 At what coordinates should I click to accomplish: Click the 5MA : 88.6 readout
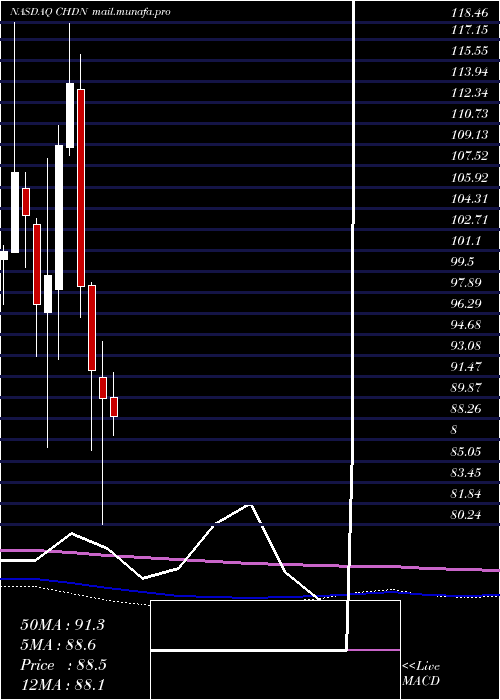click(58, 645)
